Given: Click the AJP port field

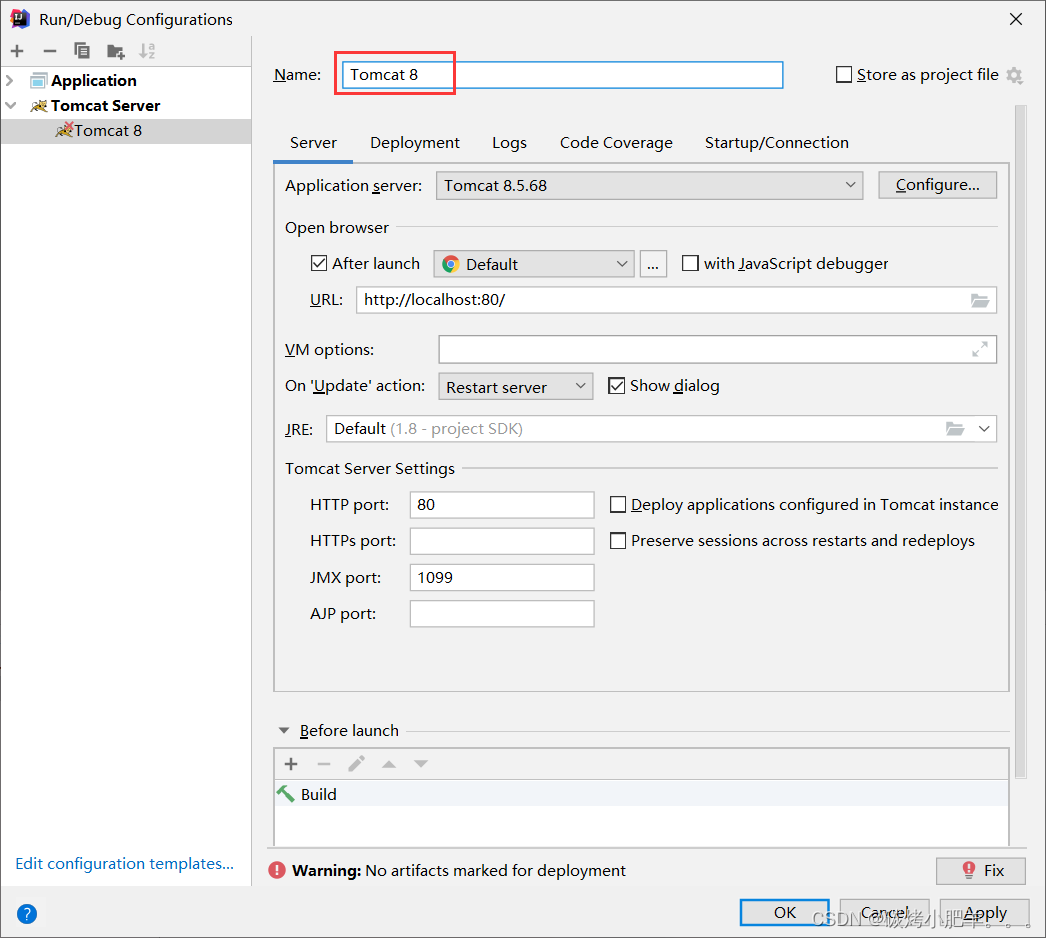Looking at the screenshot, I should [502, 614].
